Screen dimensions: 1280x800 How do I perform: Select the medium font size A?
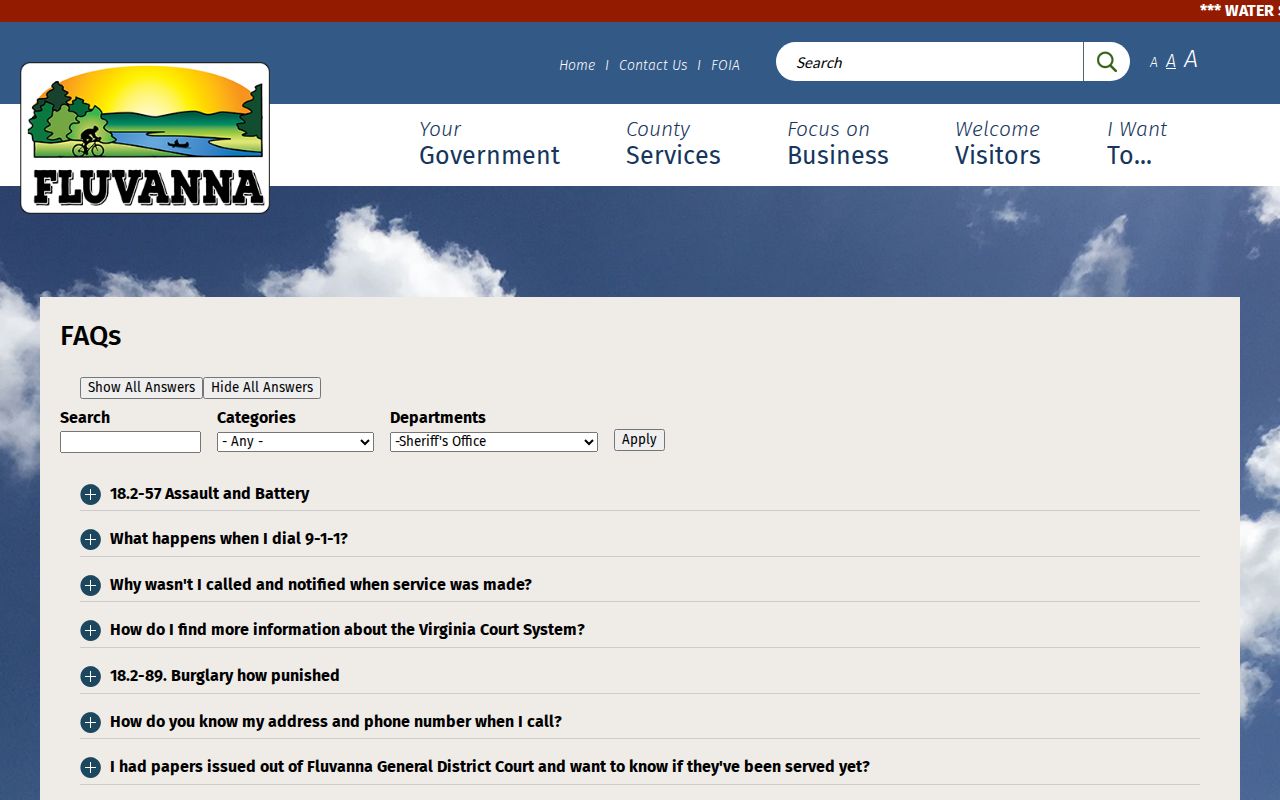click(1171, 62)
